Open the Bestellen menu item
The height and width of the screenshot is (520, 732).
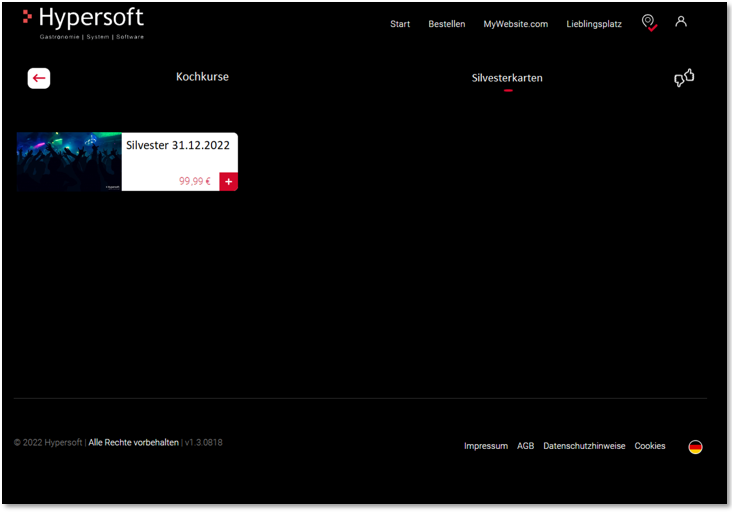coord(447,24)
